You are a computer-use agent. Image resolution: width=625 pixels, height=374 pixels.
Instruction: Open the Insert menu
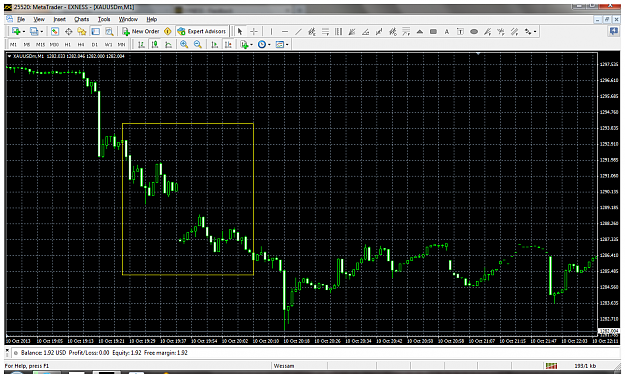(59, 19)
